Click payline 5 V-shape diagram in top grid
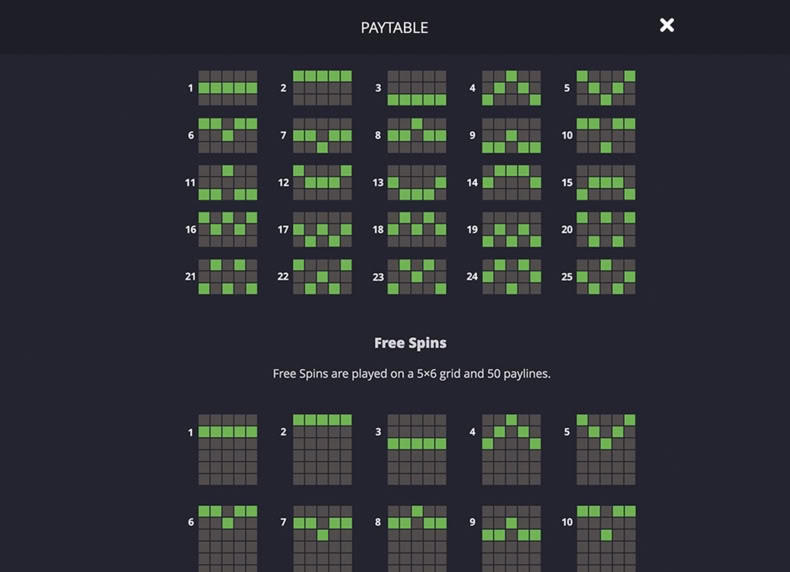Screen dimensions: 790x572 (606, 88)
